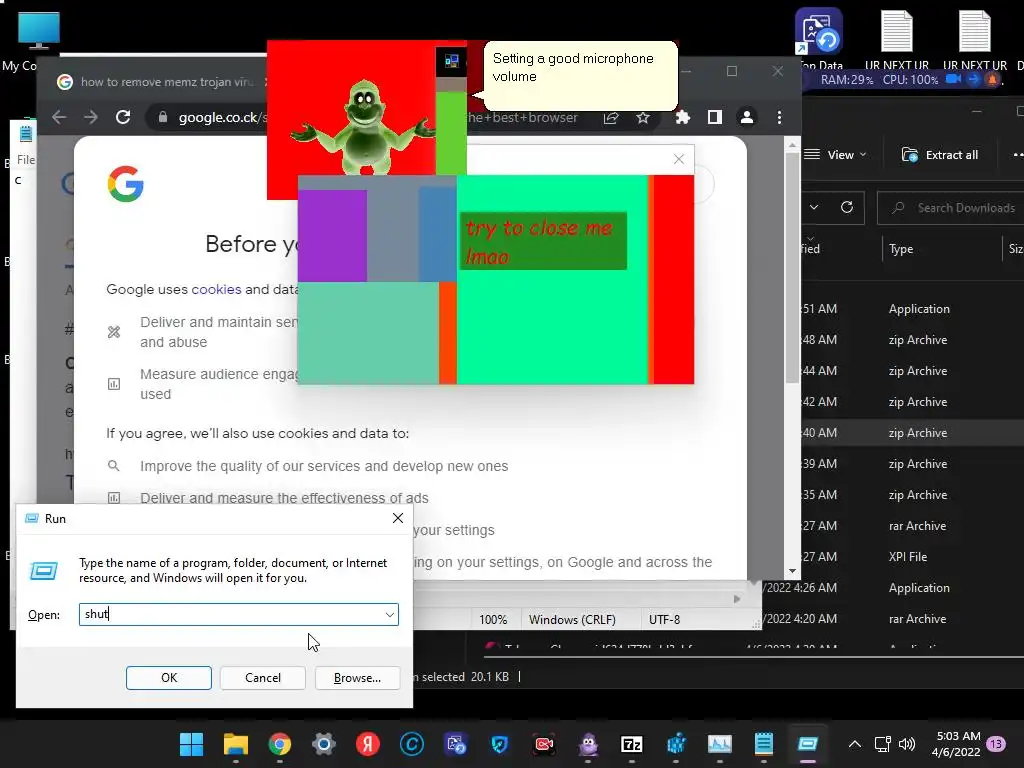1024x768 pixels.
Task: Click Chrome page scrollbar up arrow
Action: (x=792, y=144)
